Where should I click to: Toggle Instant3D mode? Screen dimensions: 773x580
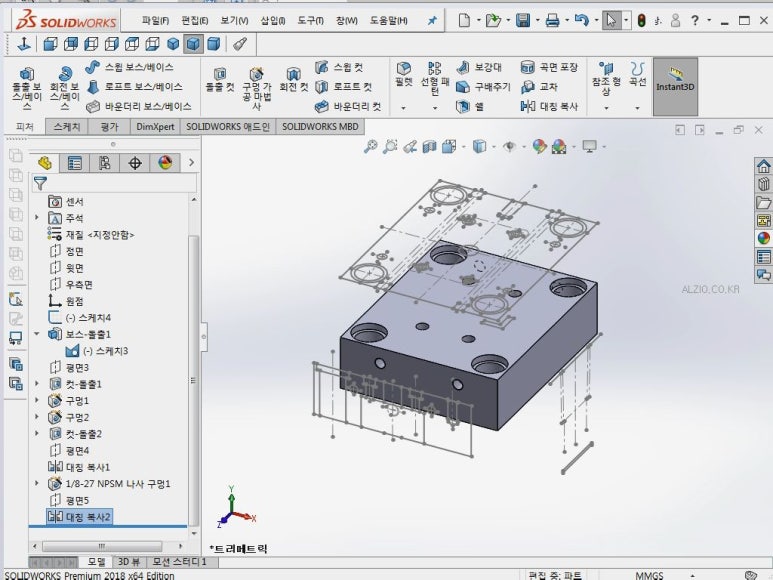pos(675,87)
